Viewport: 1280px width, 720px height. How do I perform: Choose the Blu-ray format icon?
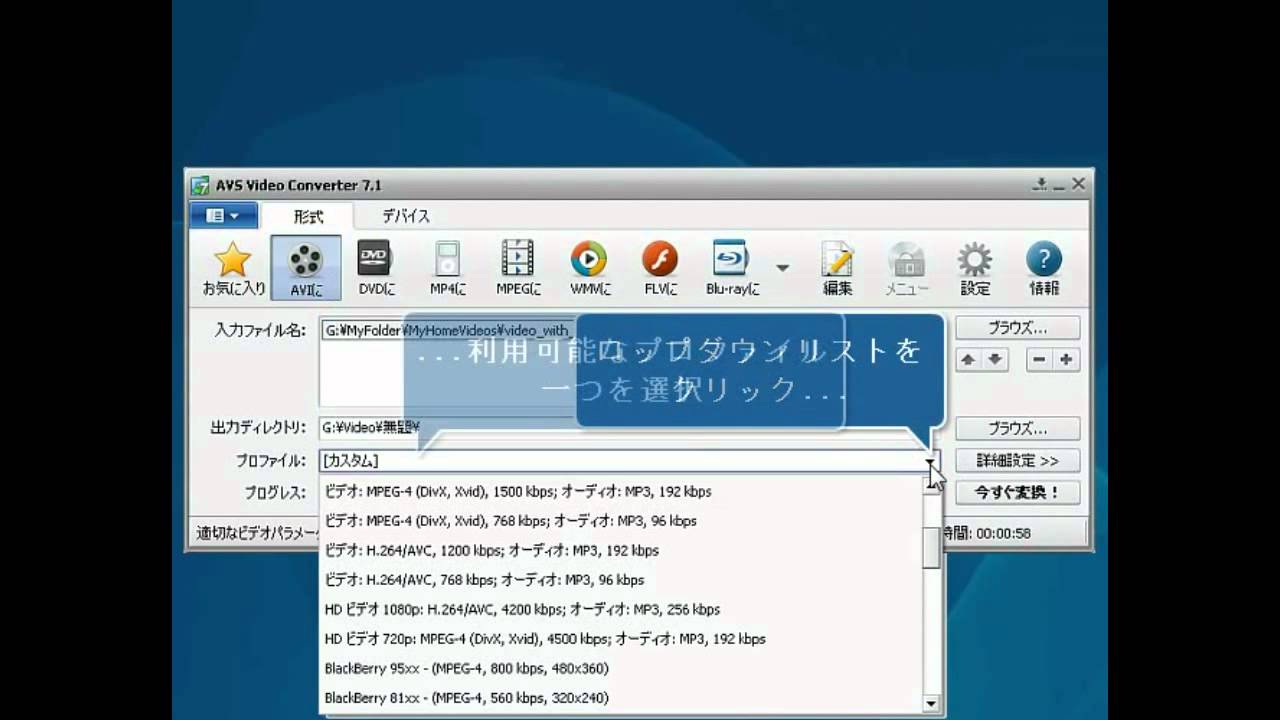[732, 268]
